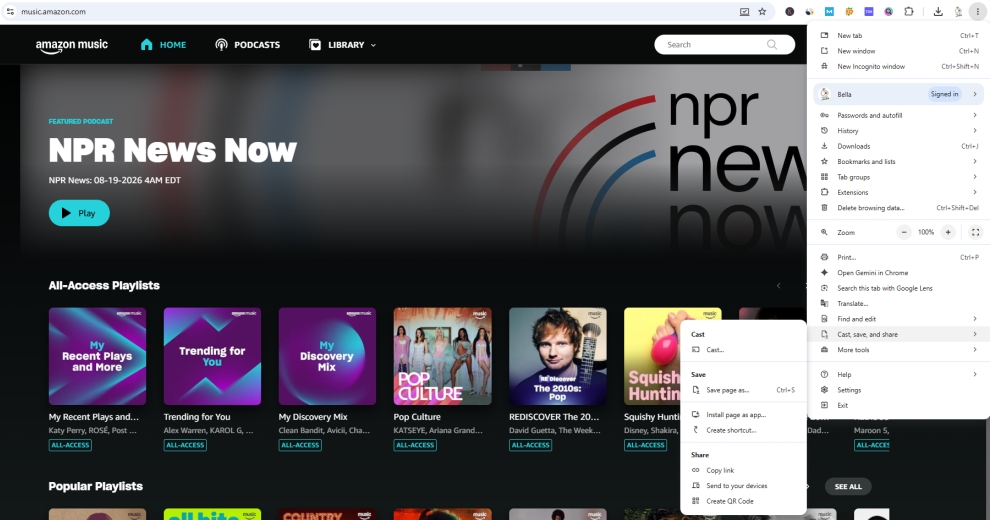Open New window from menu

click(x=898, y=50)
